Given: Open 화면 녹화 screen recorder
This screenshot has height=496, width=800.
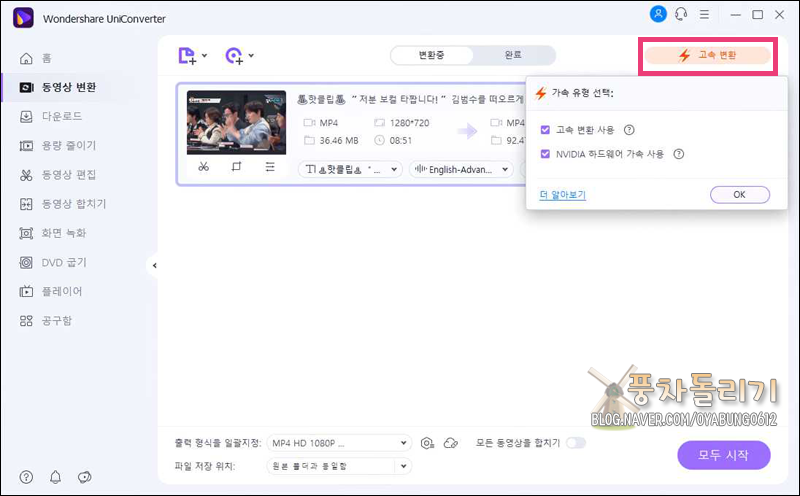Looking at the screenshot, I should (53, 233).
